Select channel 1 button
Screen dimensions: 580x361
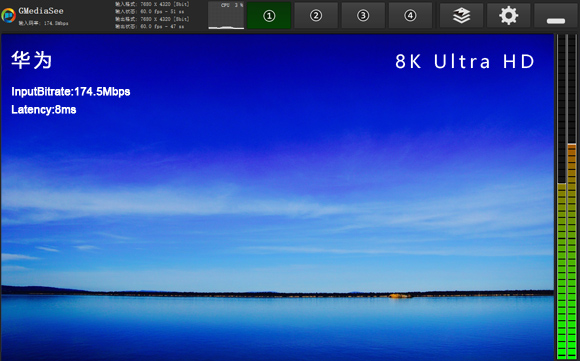click(x=269, y=16)
